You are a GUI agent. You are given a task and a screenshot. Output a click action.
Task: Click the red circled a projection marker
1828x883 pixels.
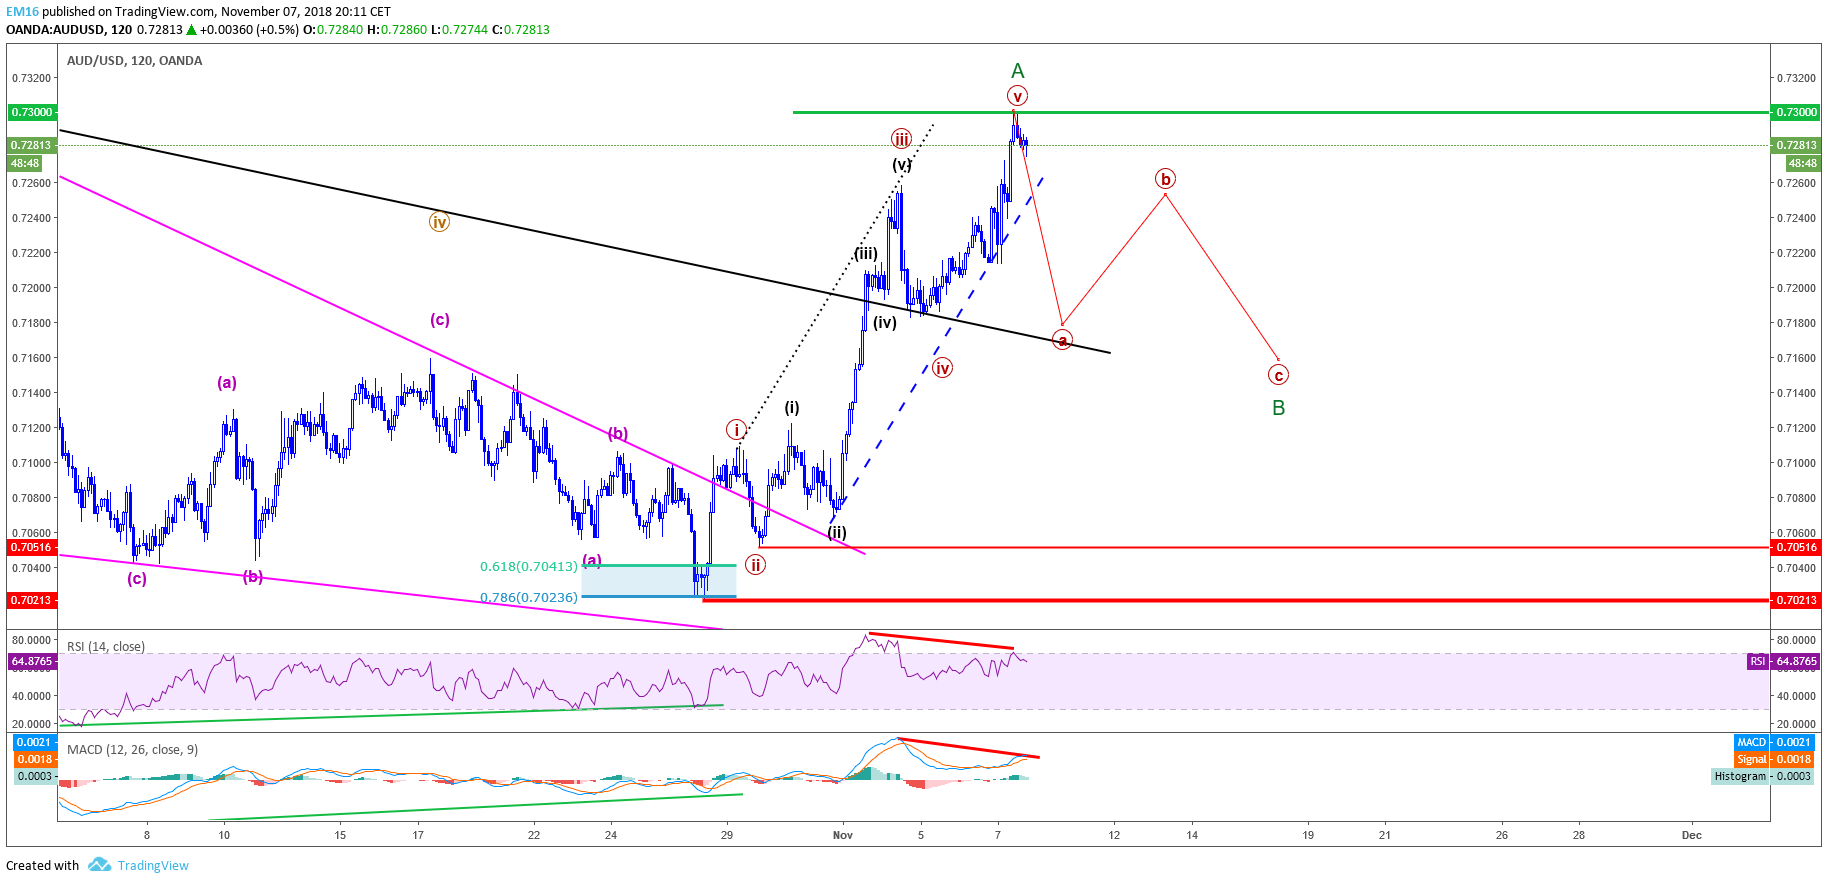1062,340
